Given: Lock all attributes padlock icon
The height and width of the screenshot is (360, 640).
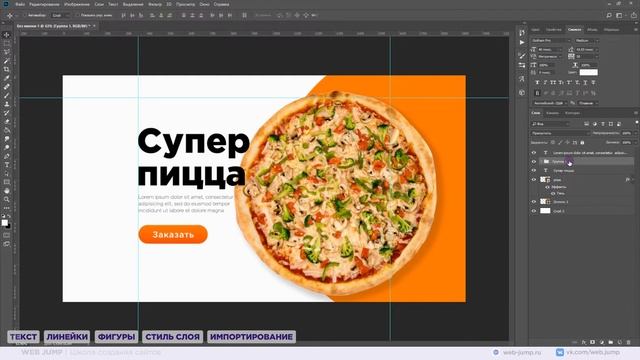Looking at the screenshot, I should point(582,142).
